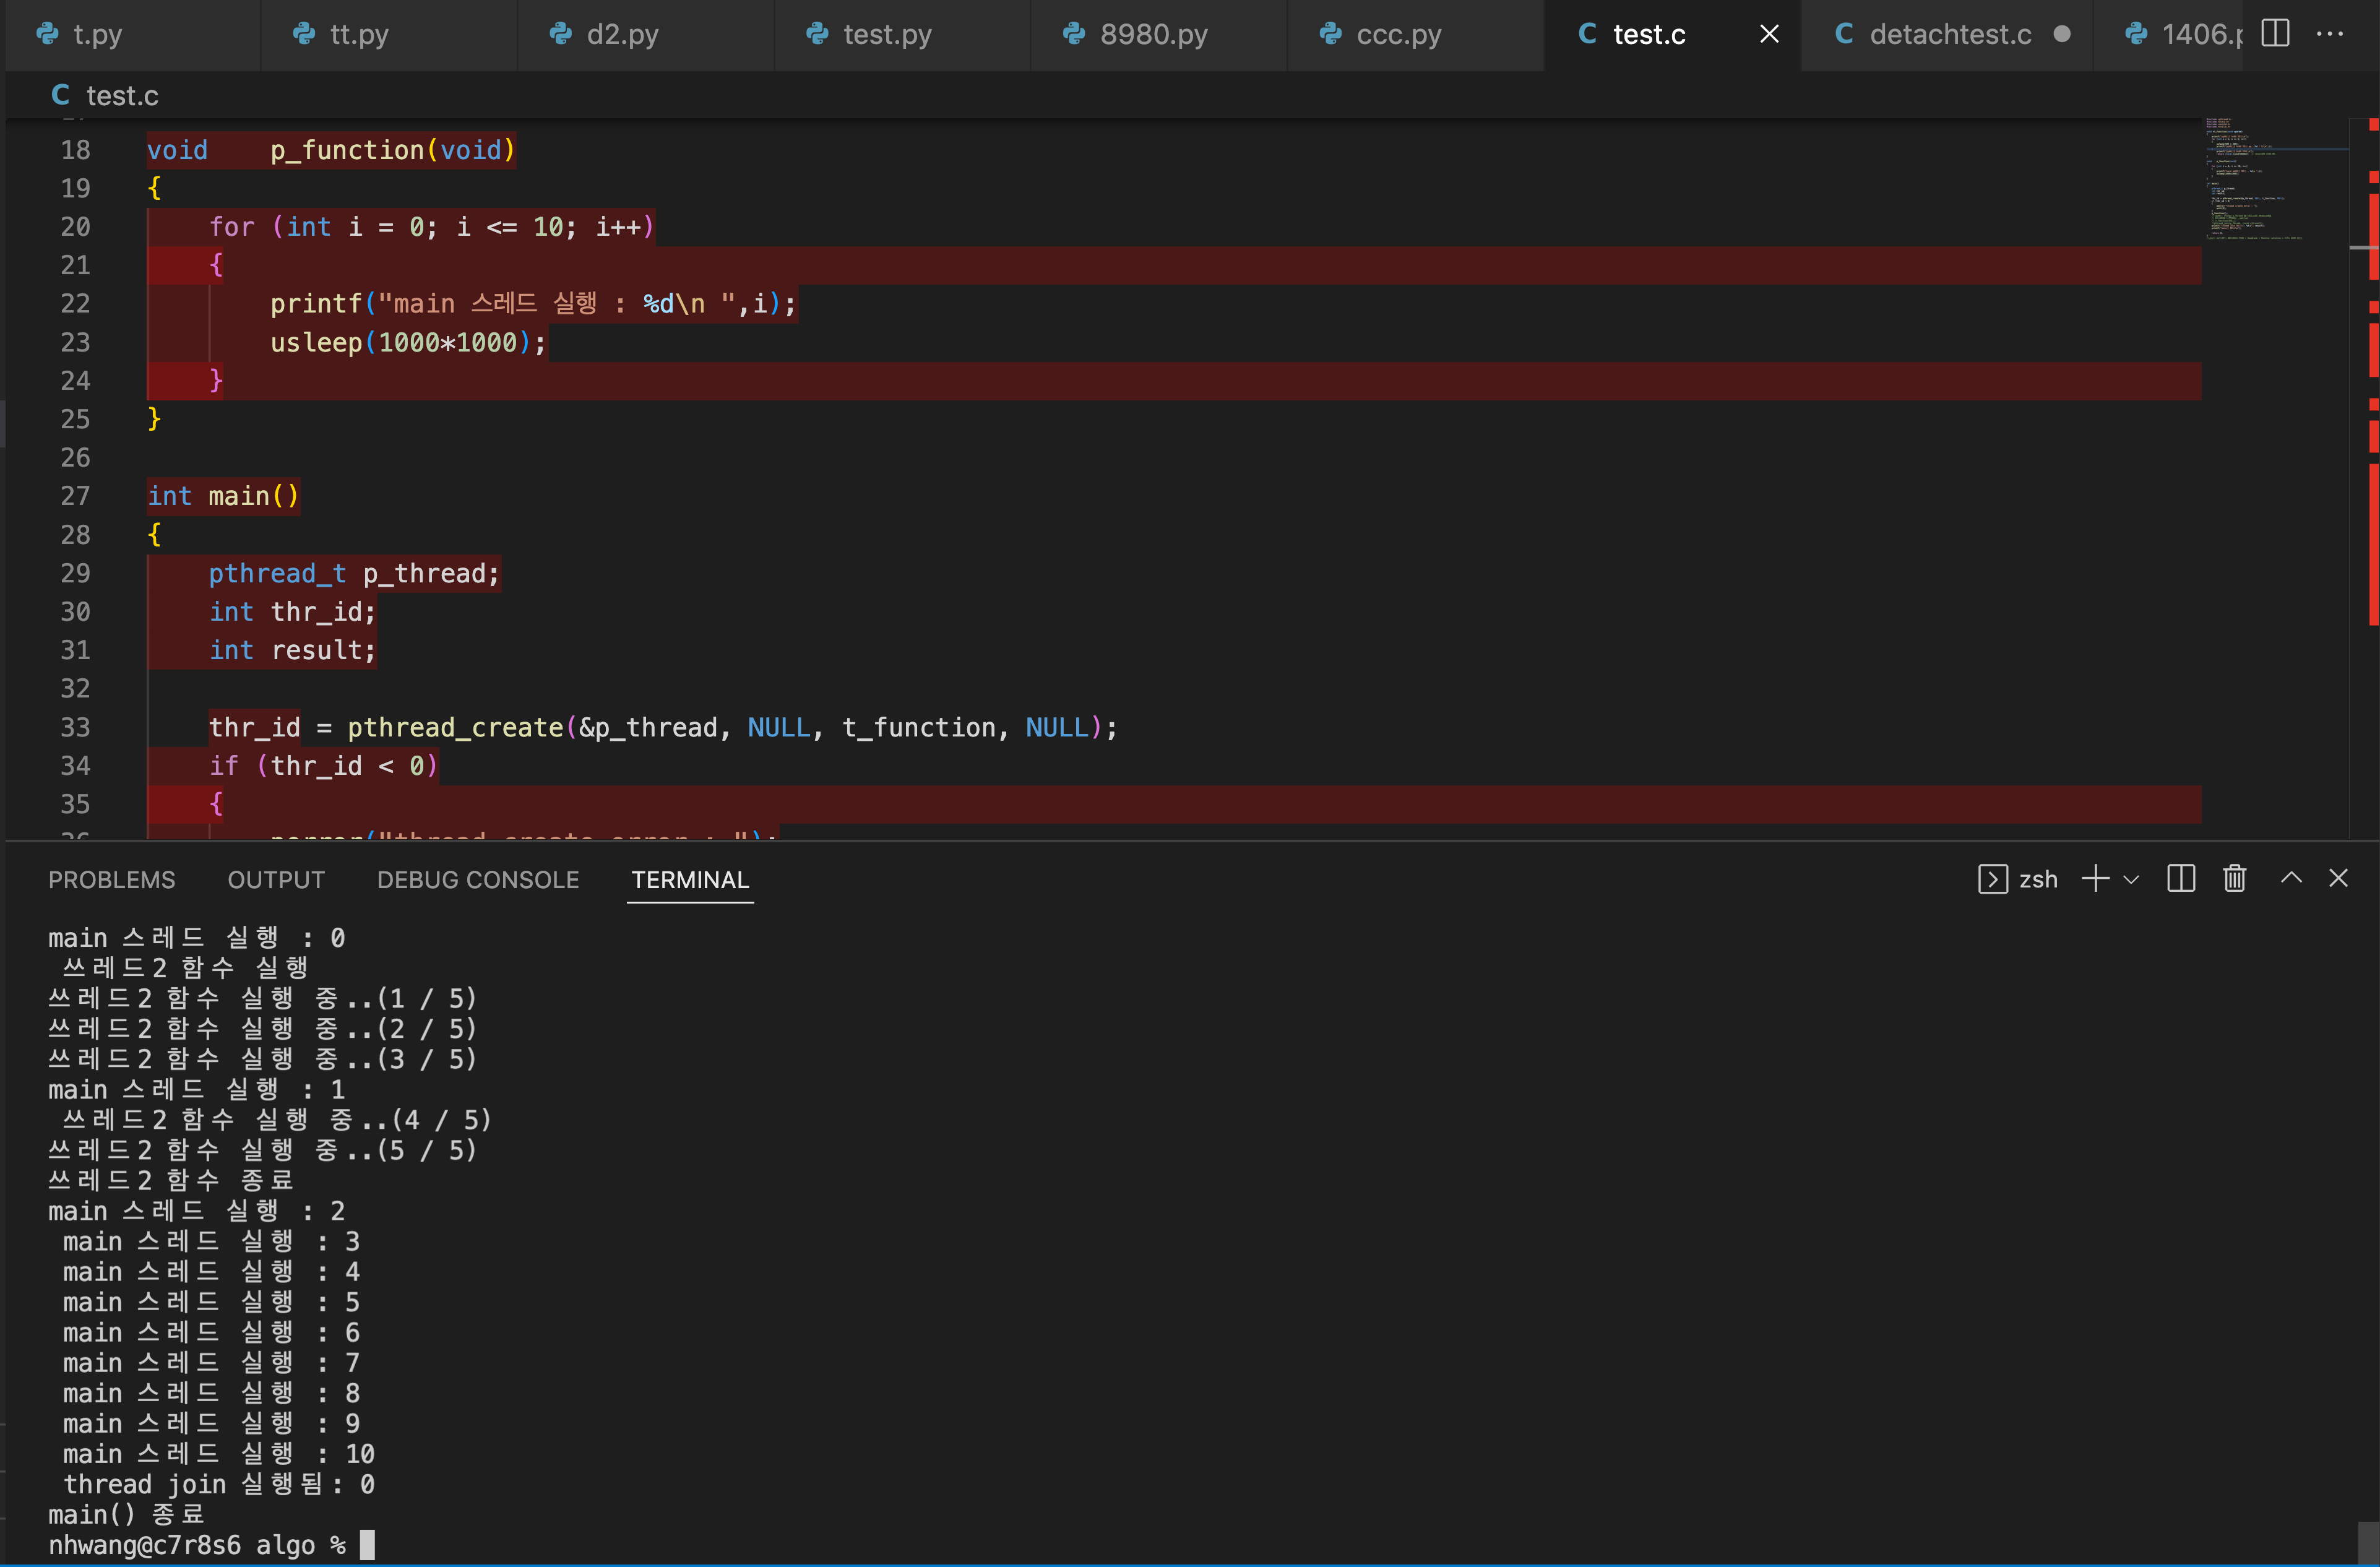The image size is (2380, 1567).
Task: Close the test.c tab
Action: point(1769,34)
